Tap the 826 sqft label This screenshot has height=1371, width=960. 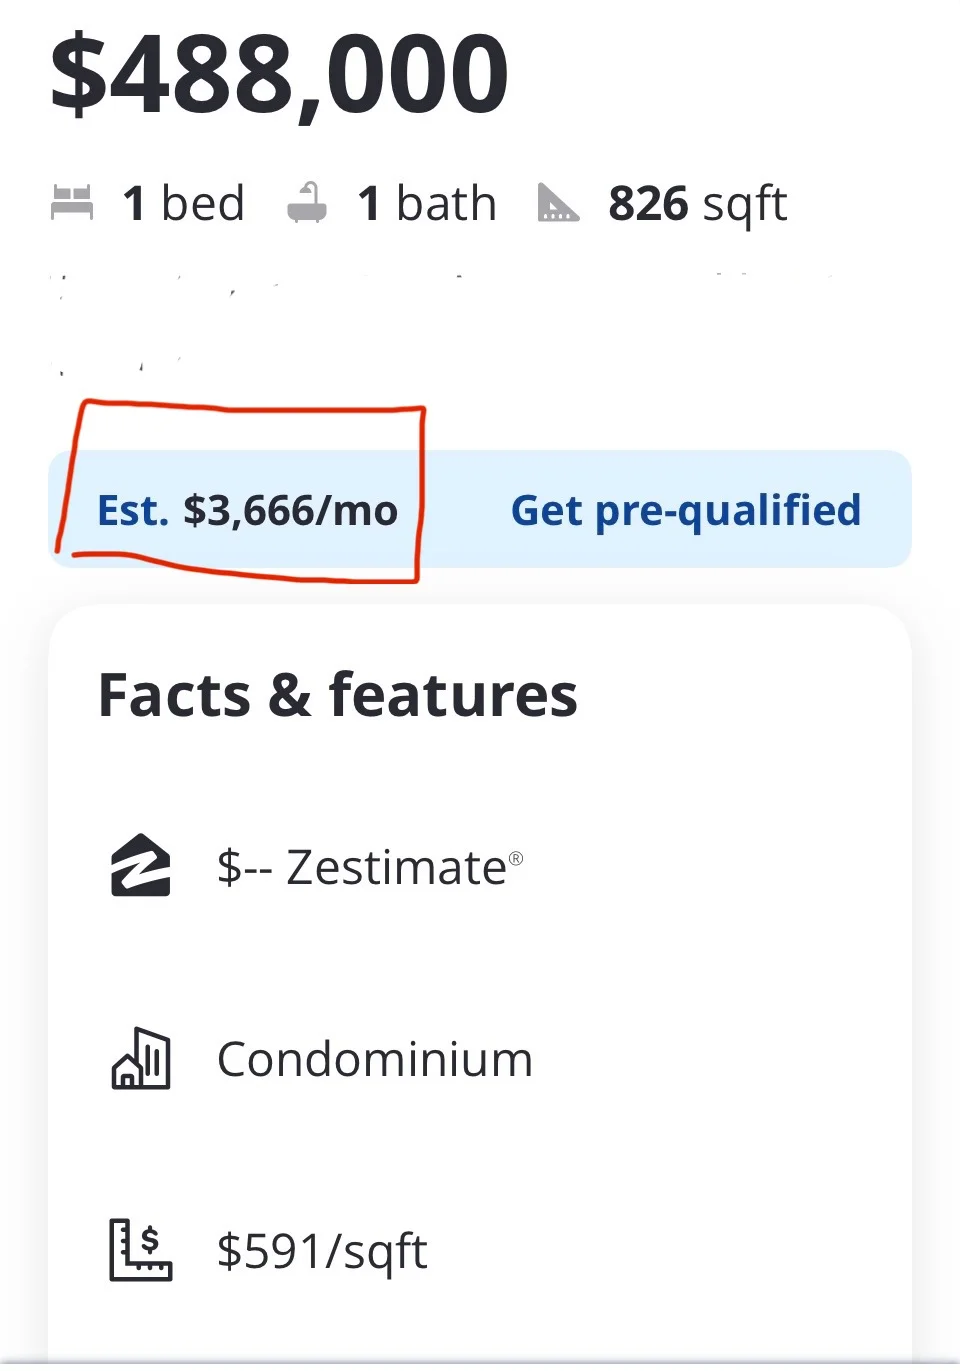point(698,203)
